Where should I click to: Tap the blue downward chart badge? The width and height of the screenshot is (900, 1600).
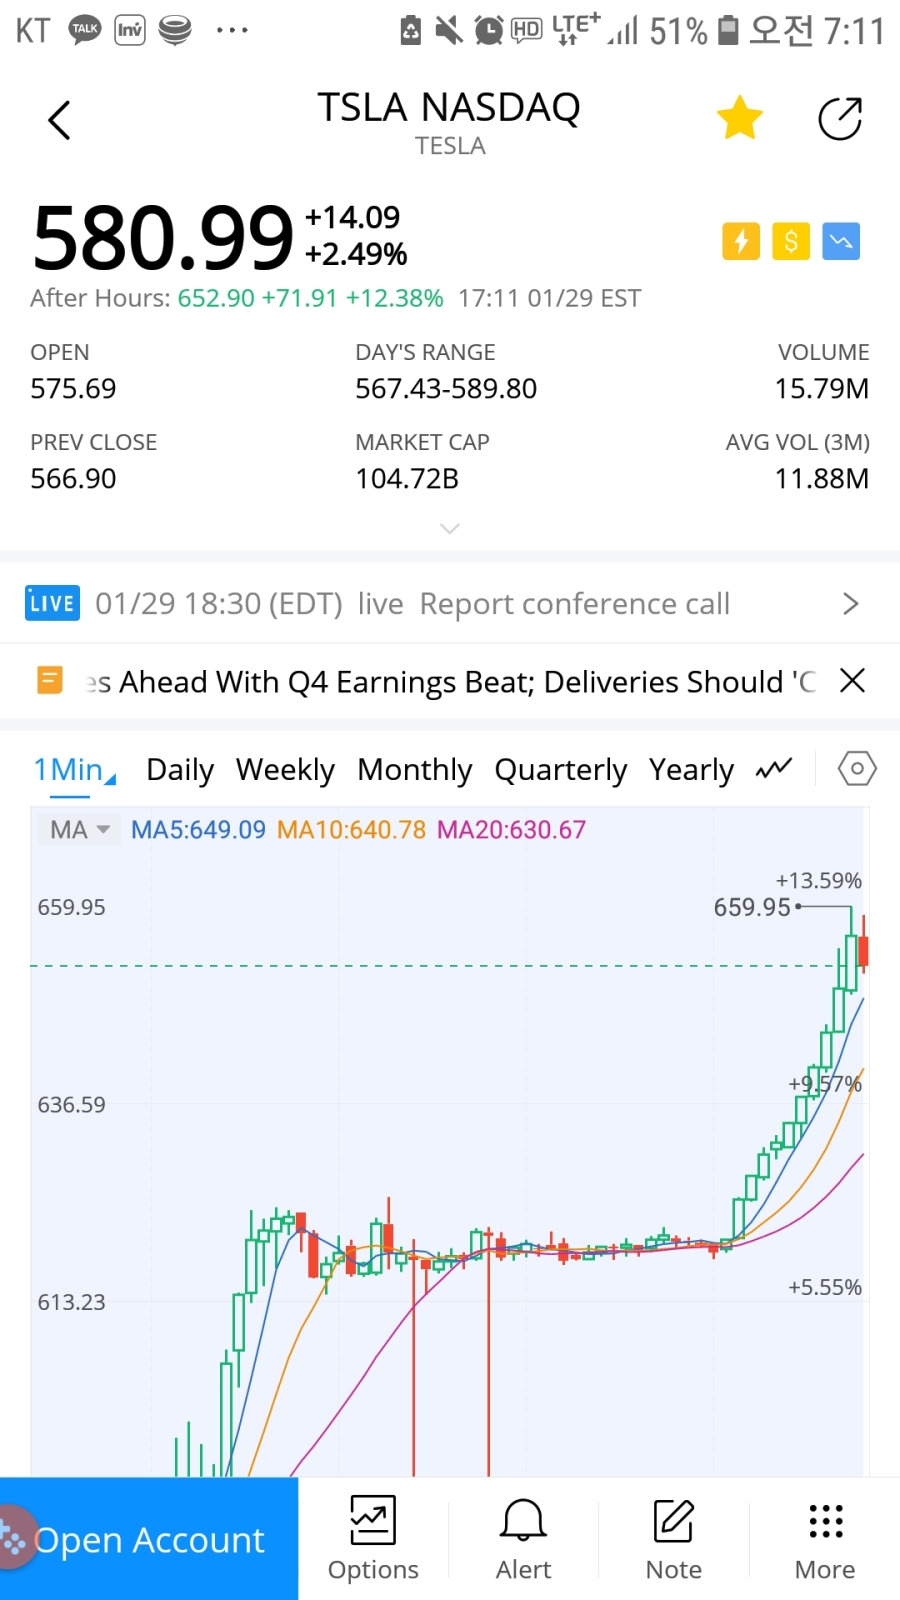coord(841,241)
